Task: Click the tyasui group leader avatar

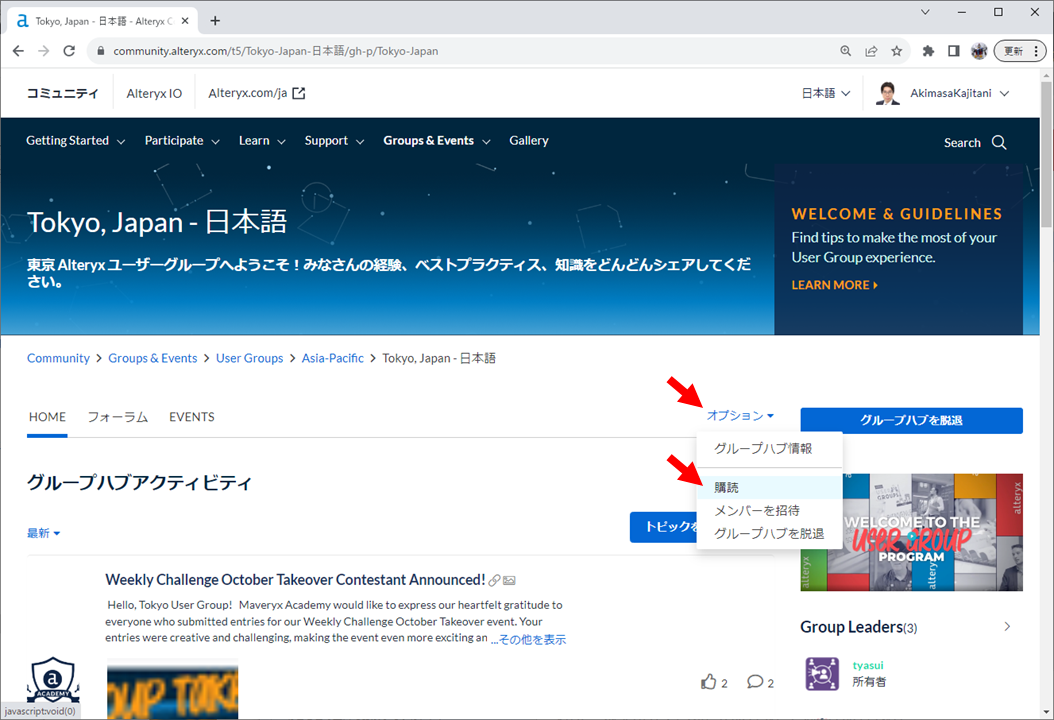Action: coord(822,673)
